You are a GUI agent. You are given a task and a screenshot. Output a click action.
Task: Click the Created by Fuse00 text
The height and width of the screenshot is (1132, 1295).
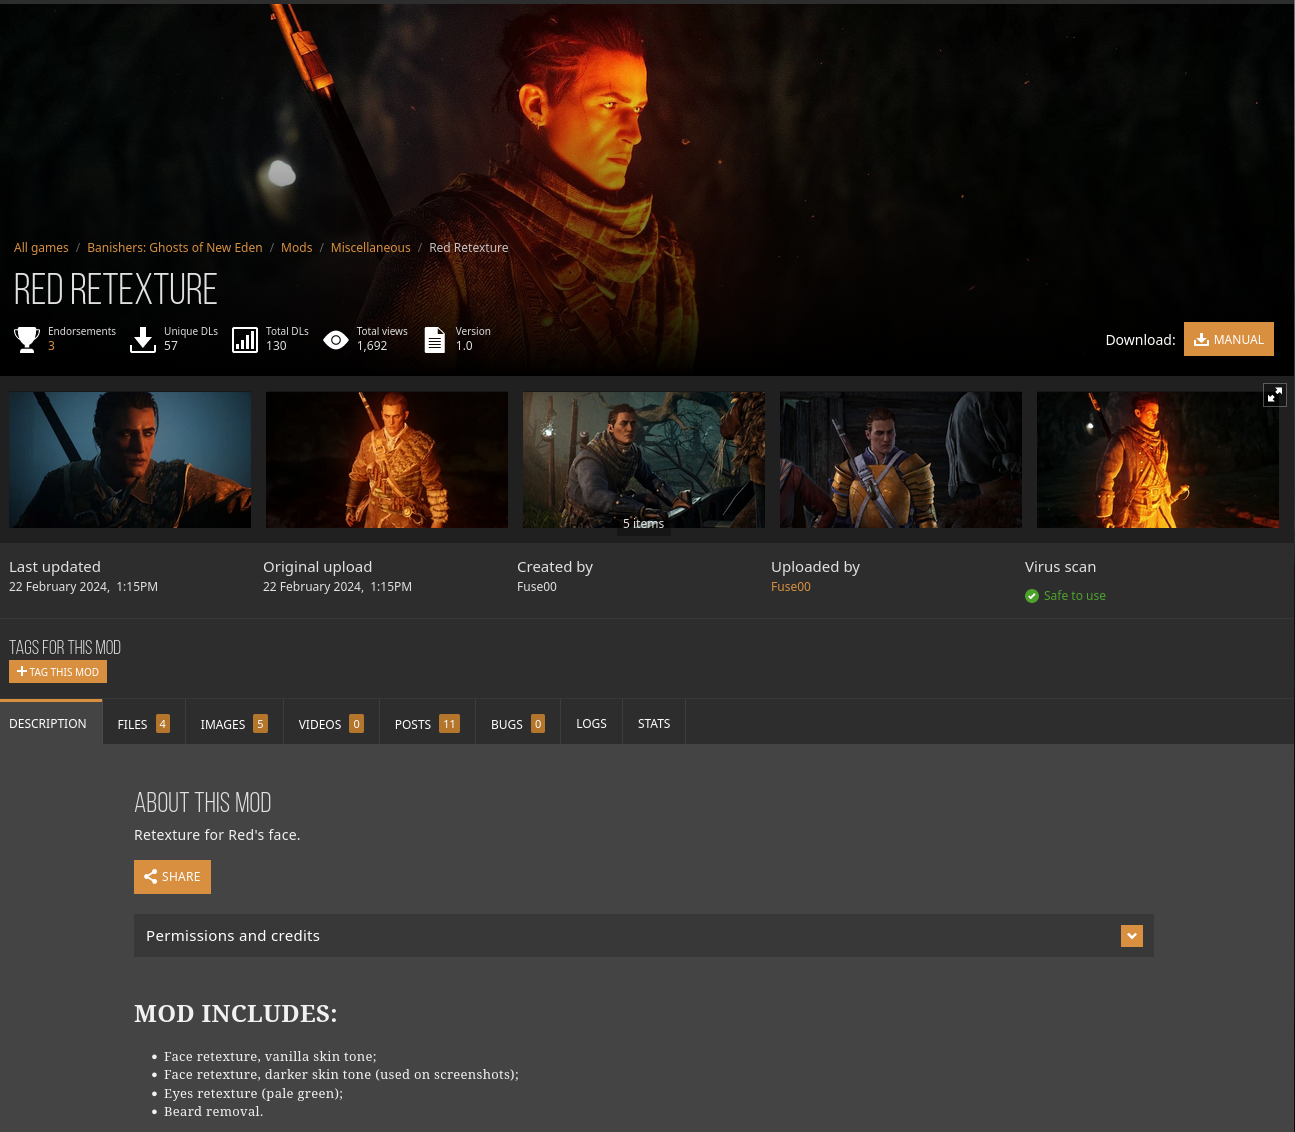537,587
